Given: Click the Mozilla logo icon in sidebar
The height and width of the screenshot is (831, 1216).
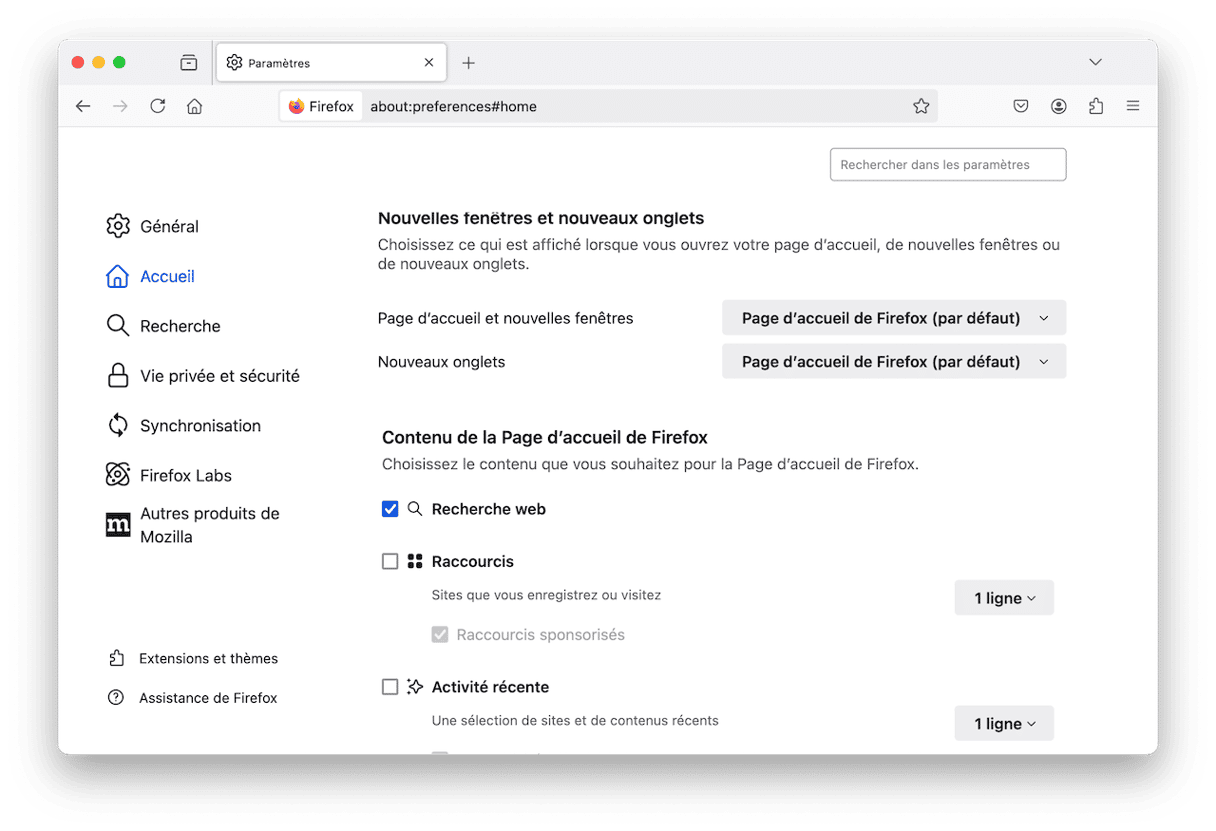Looking at the screenshot, I should point(118,525).
